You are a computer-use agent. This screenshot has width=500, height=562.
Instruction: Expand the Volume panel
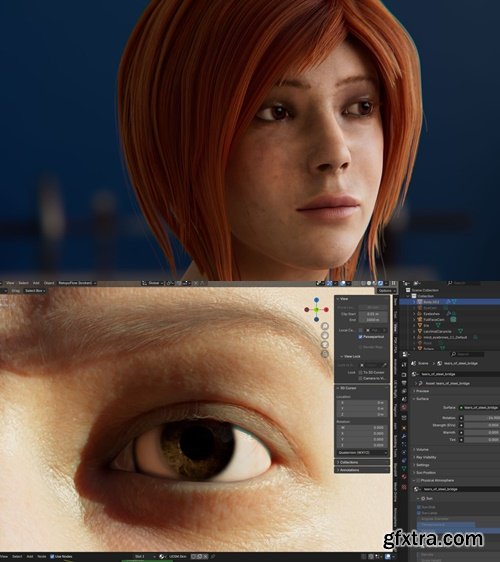tap(422, 449)
